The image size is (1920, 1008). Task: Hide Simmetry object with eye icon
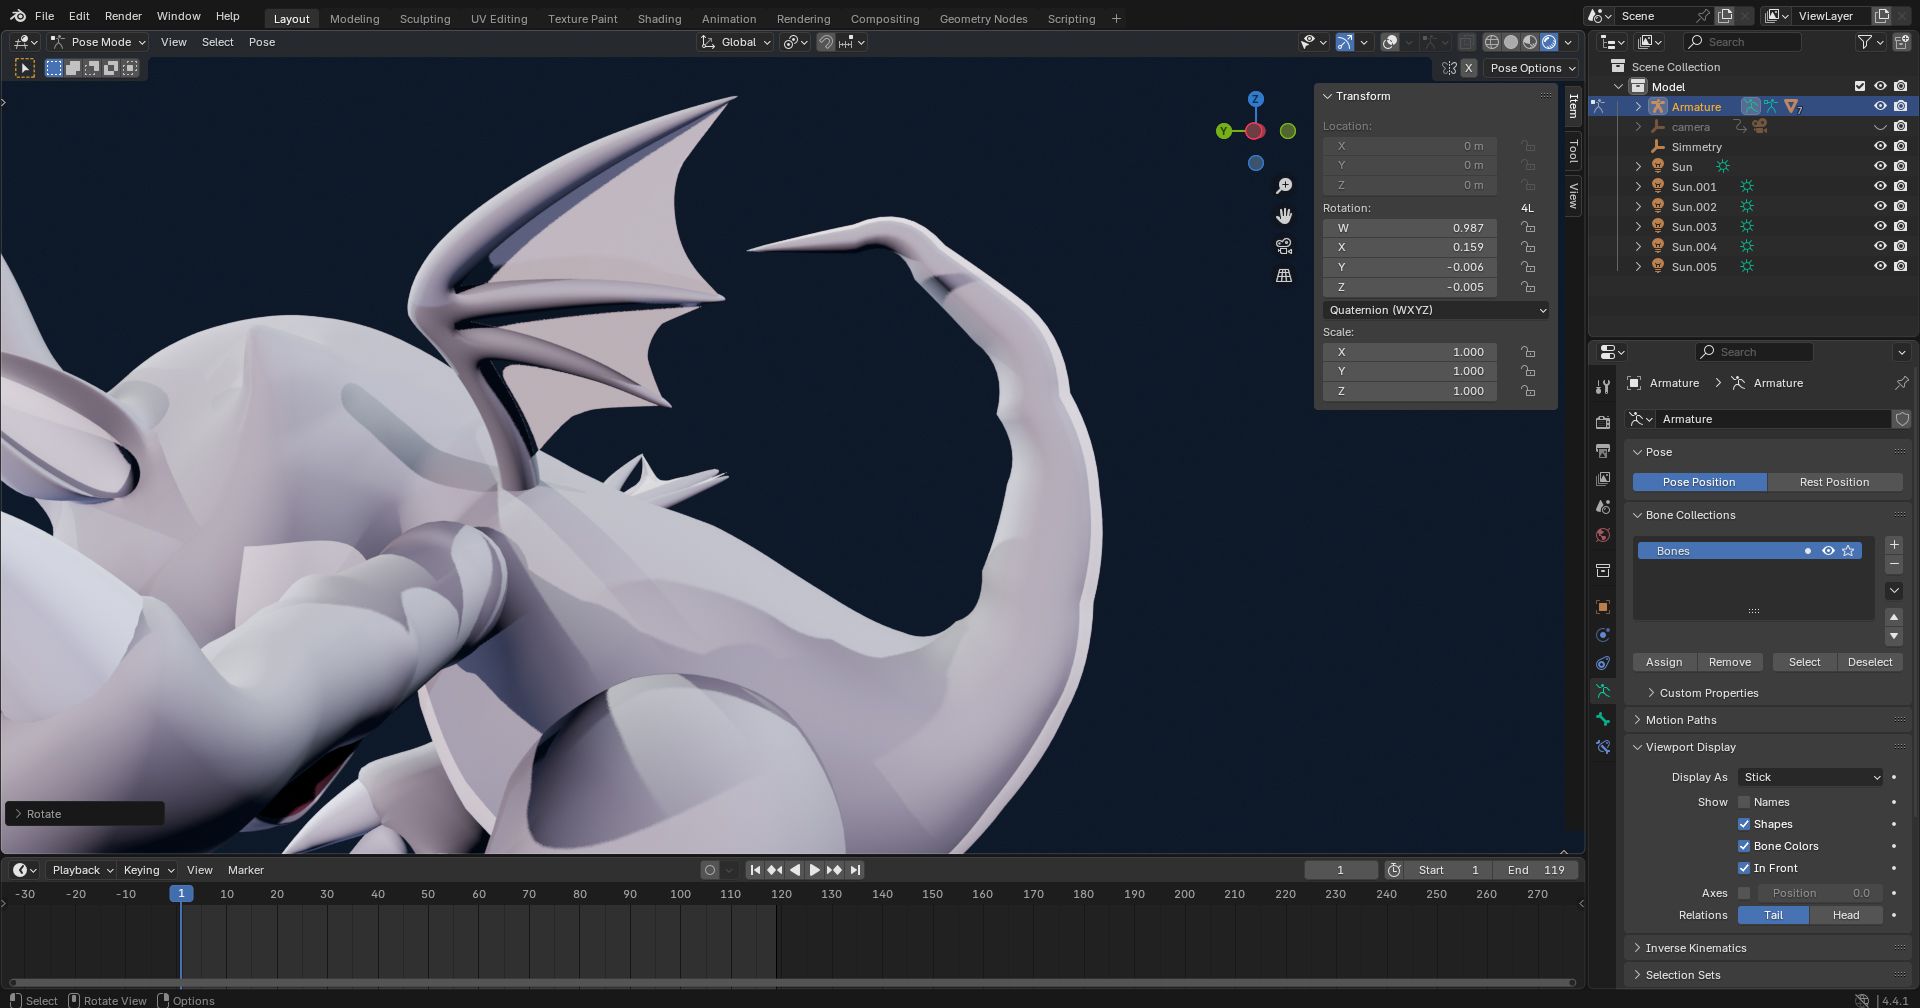pos(1880,147)
